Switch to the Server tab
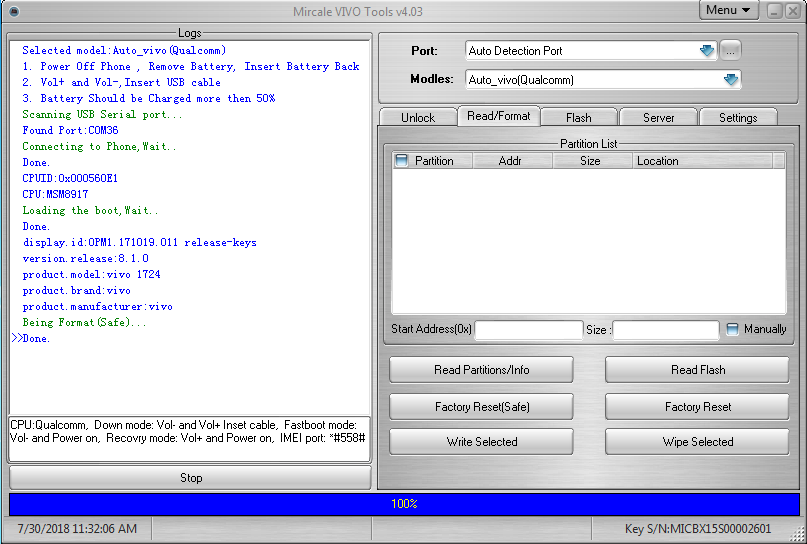Screen dimensions: 807x544 [x=658, y=117]
